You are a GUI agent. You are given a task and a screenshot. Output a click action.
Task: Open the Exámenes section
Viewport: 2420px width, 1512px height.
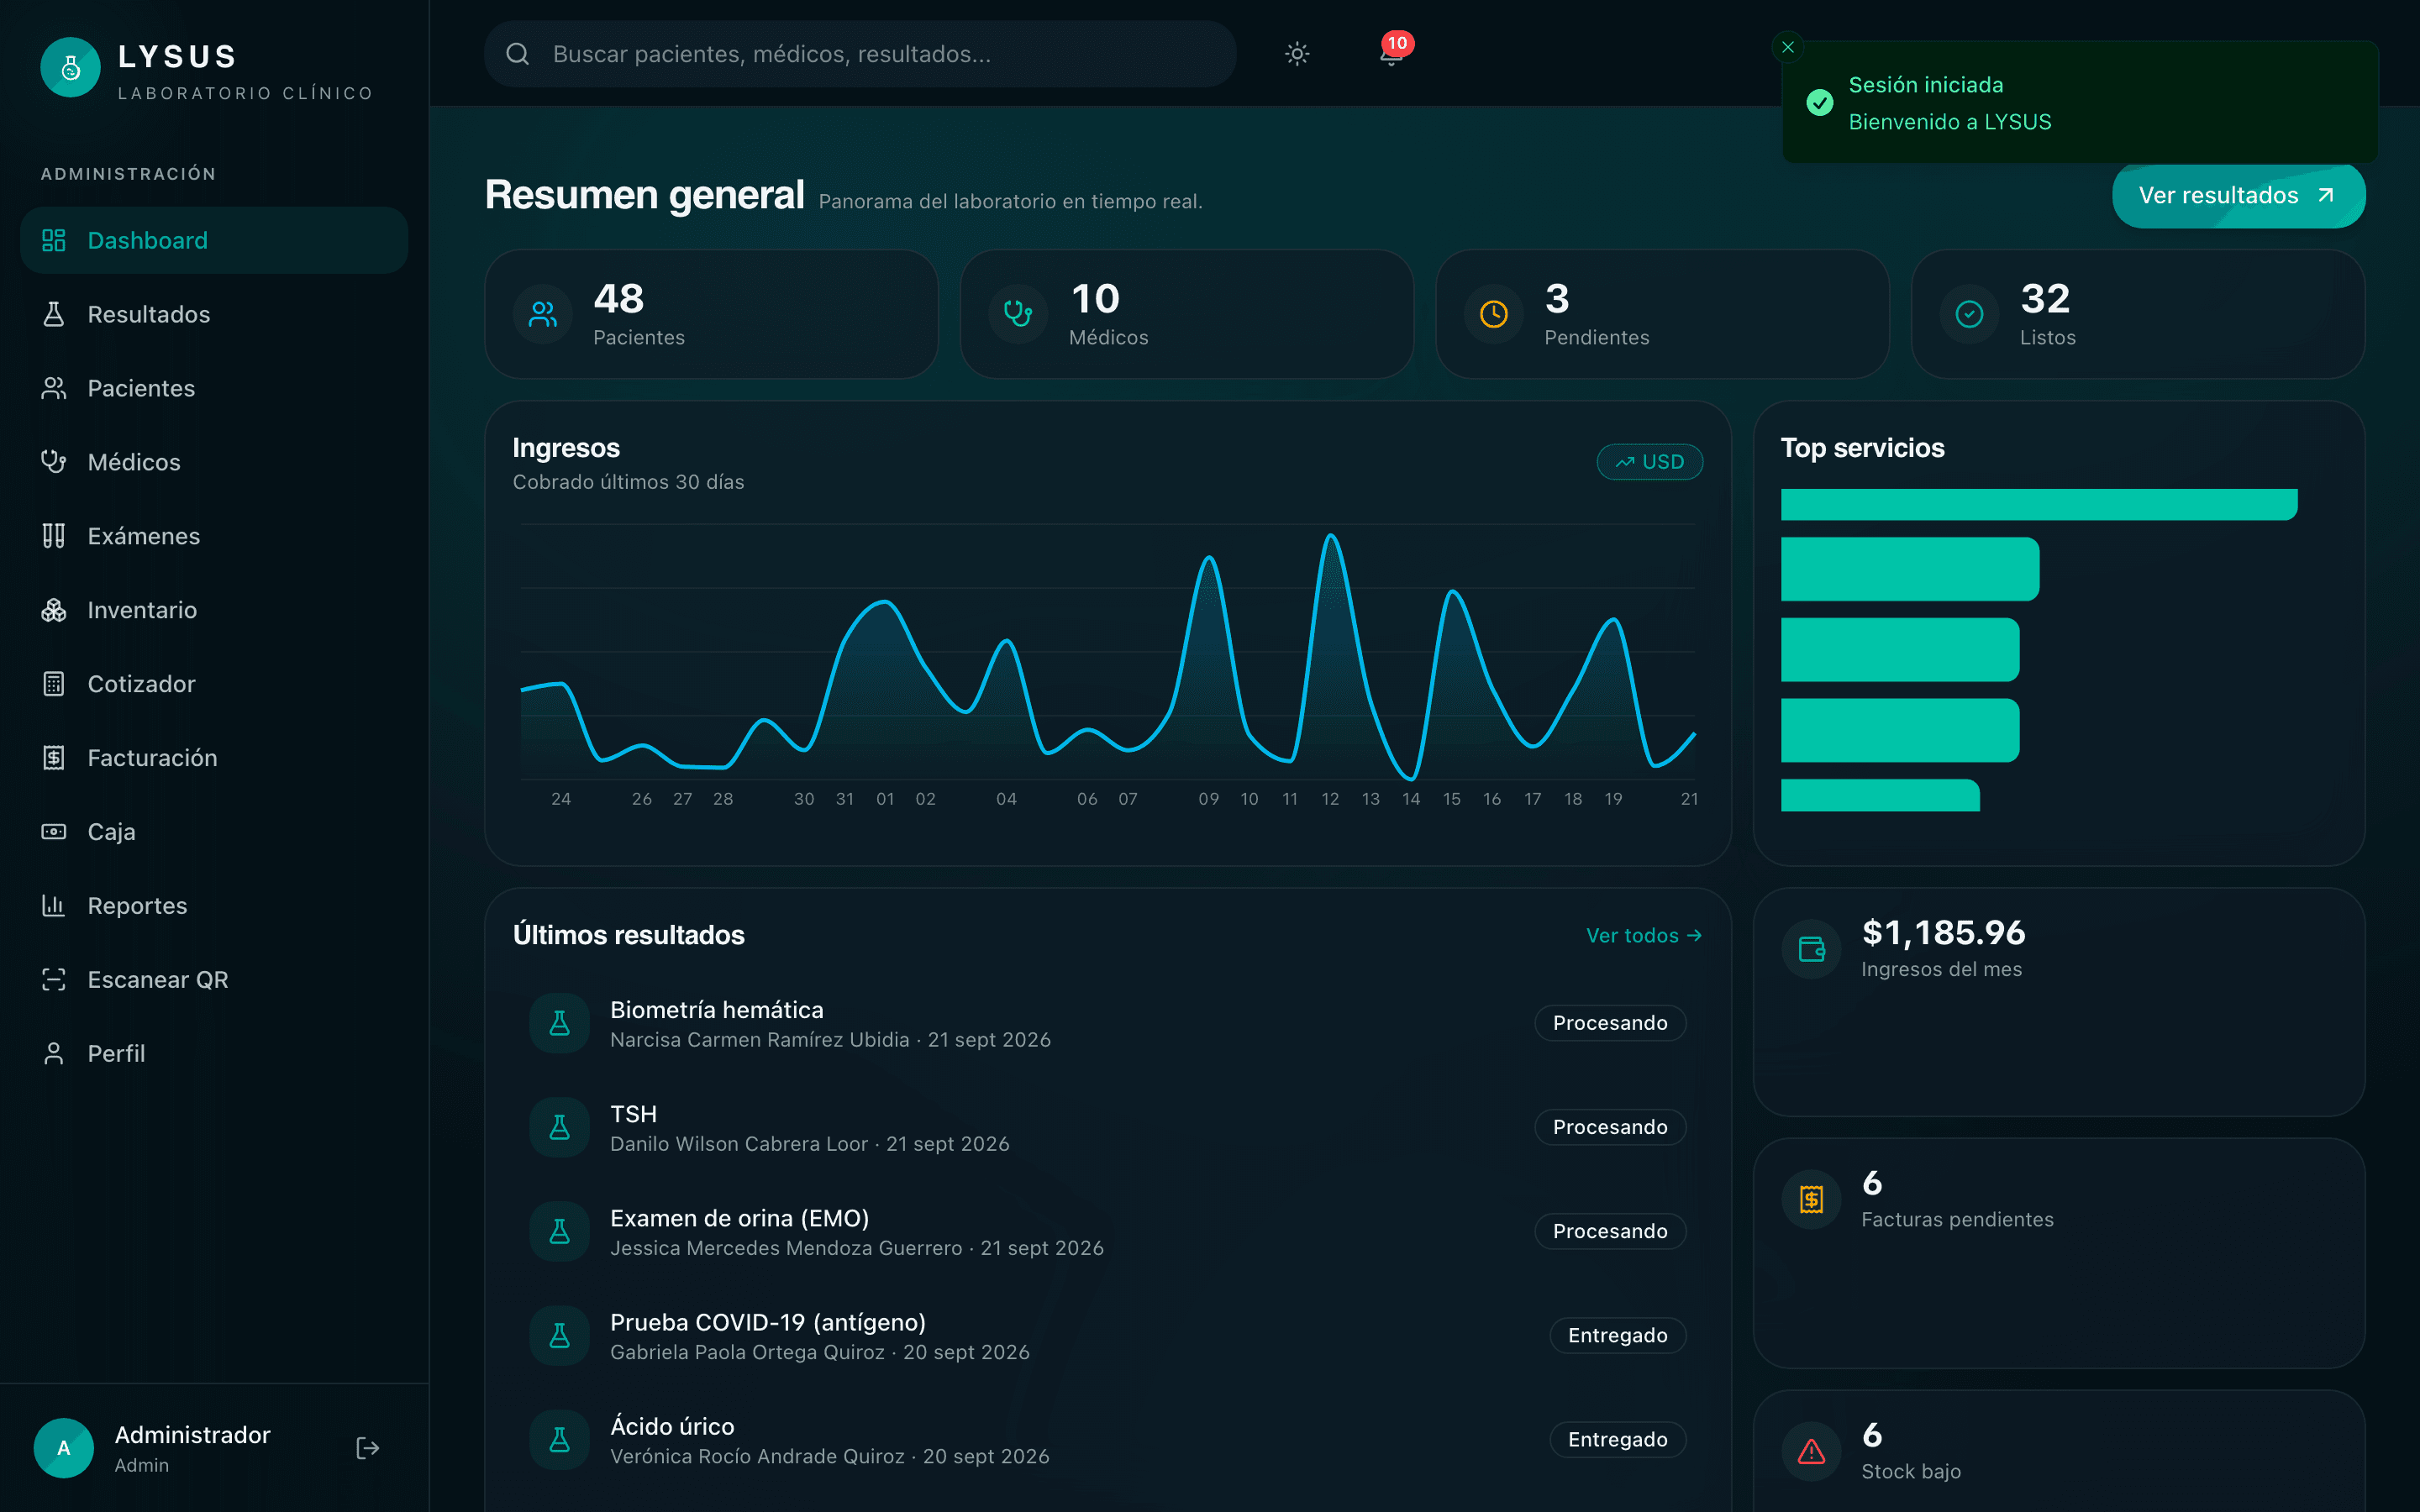click(214, 536)
